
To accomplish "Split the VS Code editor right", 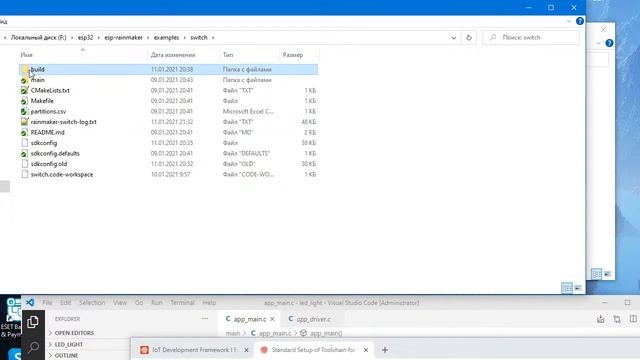I will (633, 319).
